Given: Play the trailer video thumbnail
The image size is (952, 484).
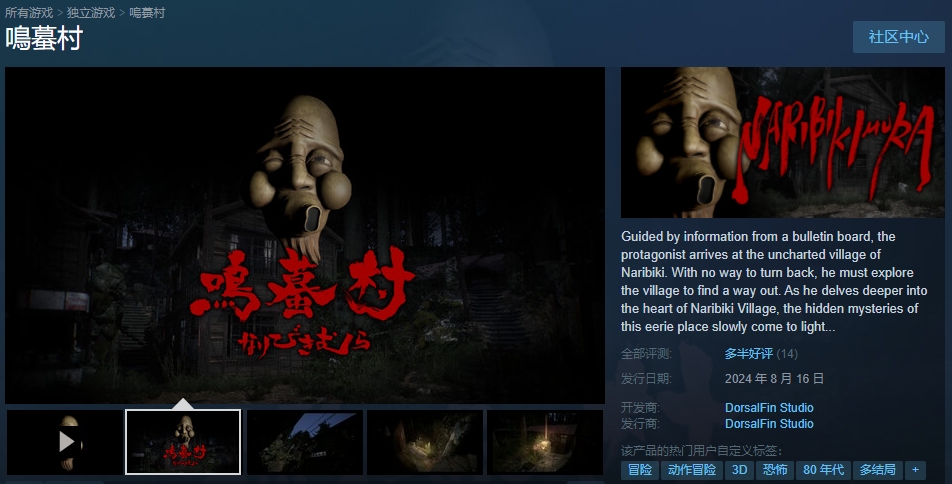Looking at the screenshot, I should click(65, 442).
